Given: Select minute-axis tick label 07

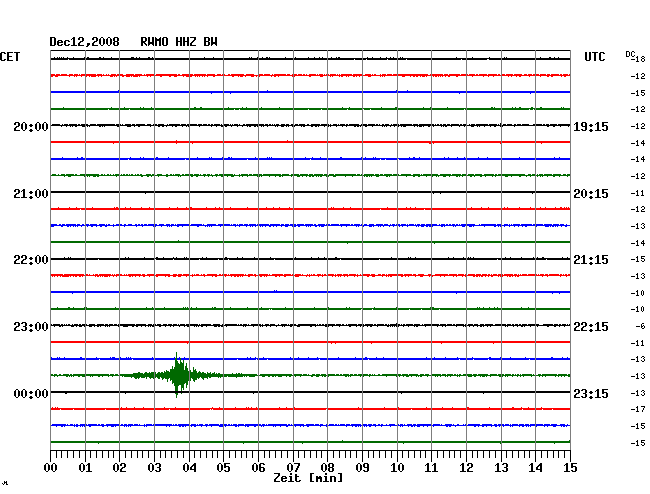Looking at the screenshot, I should click(293, 468).
